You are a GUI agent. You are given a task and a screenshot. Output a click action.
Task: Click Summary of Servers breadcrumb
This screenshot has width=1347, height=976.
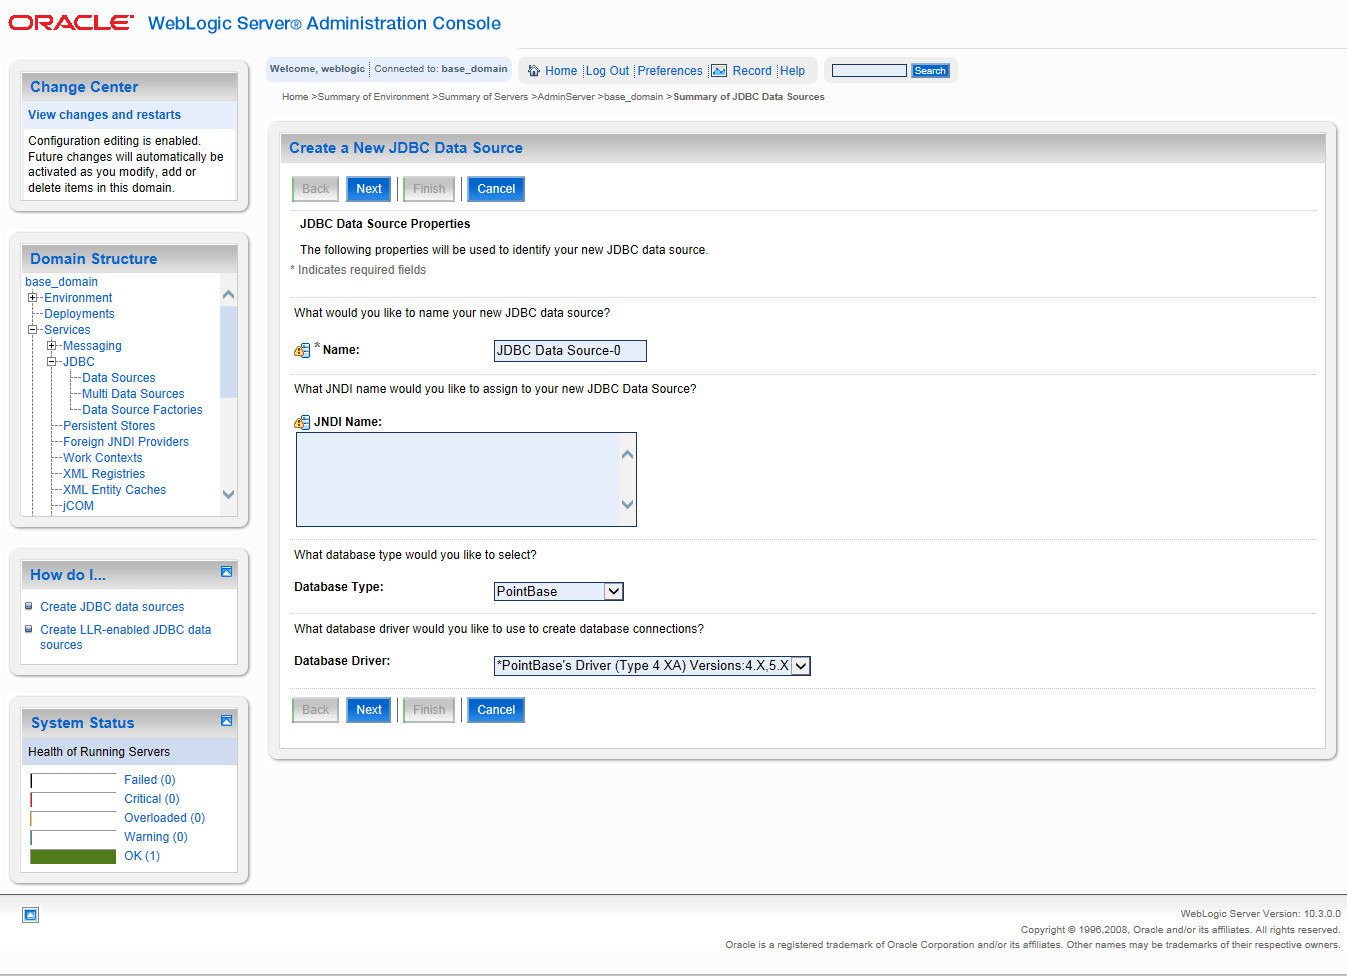483,97
